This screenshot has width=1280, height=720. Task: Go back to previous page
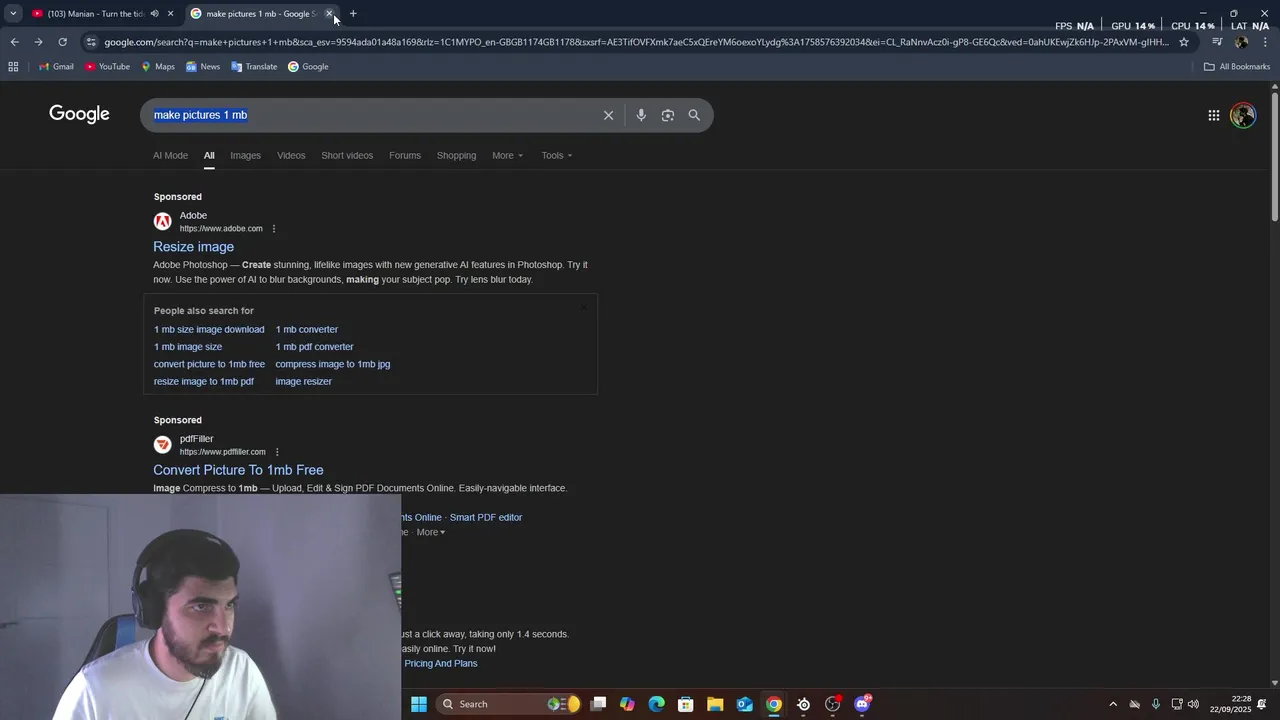14,42
